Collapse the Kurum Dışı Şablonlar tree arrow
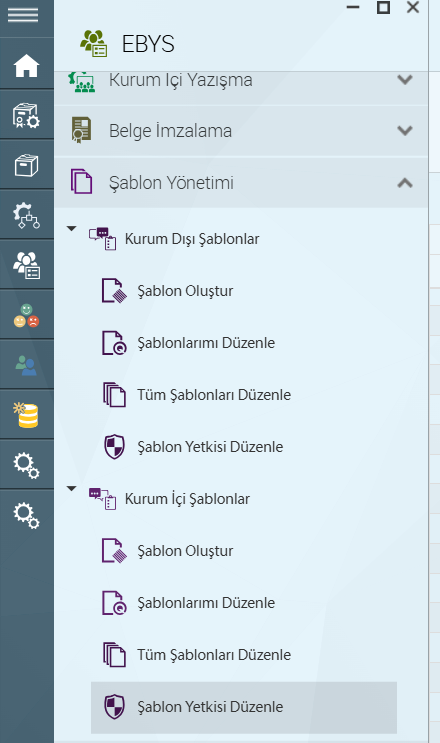This screenshot has width=440, height=743. click(x=72, y=229)
